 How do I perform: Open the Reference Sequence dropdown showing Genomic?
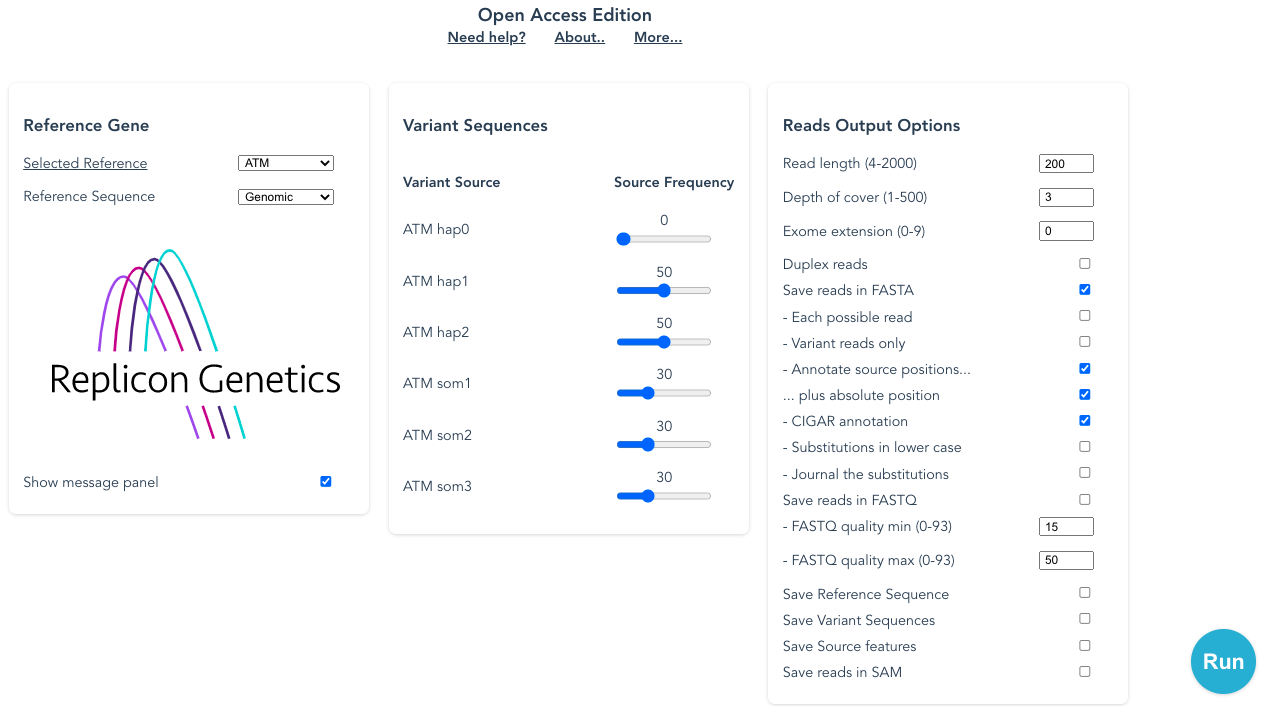pyautogui.click(x=286, y=196)
